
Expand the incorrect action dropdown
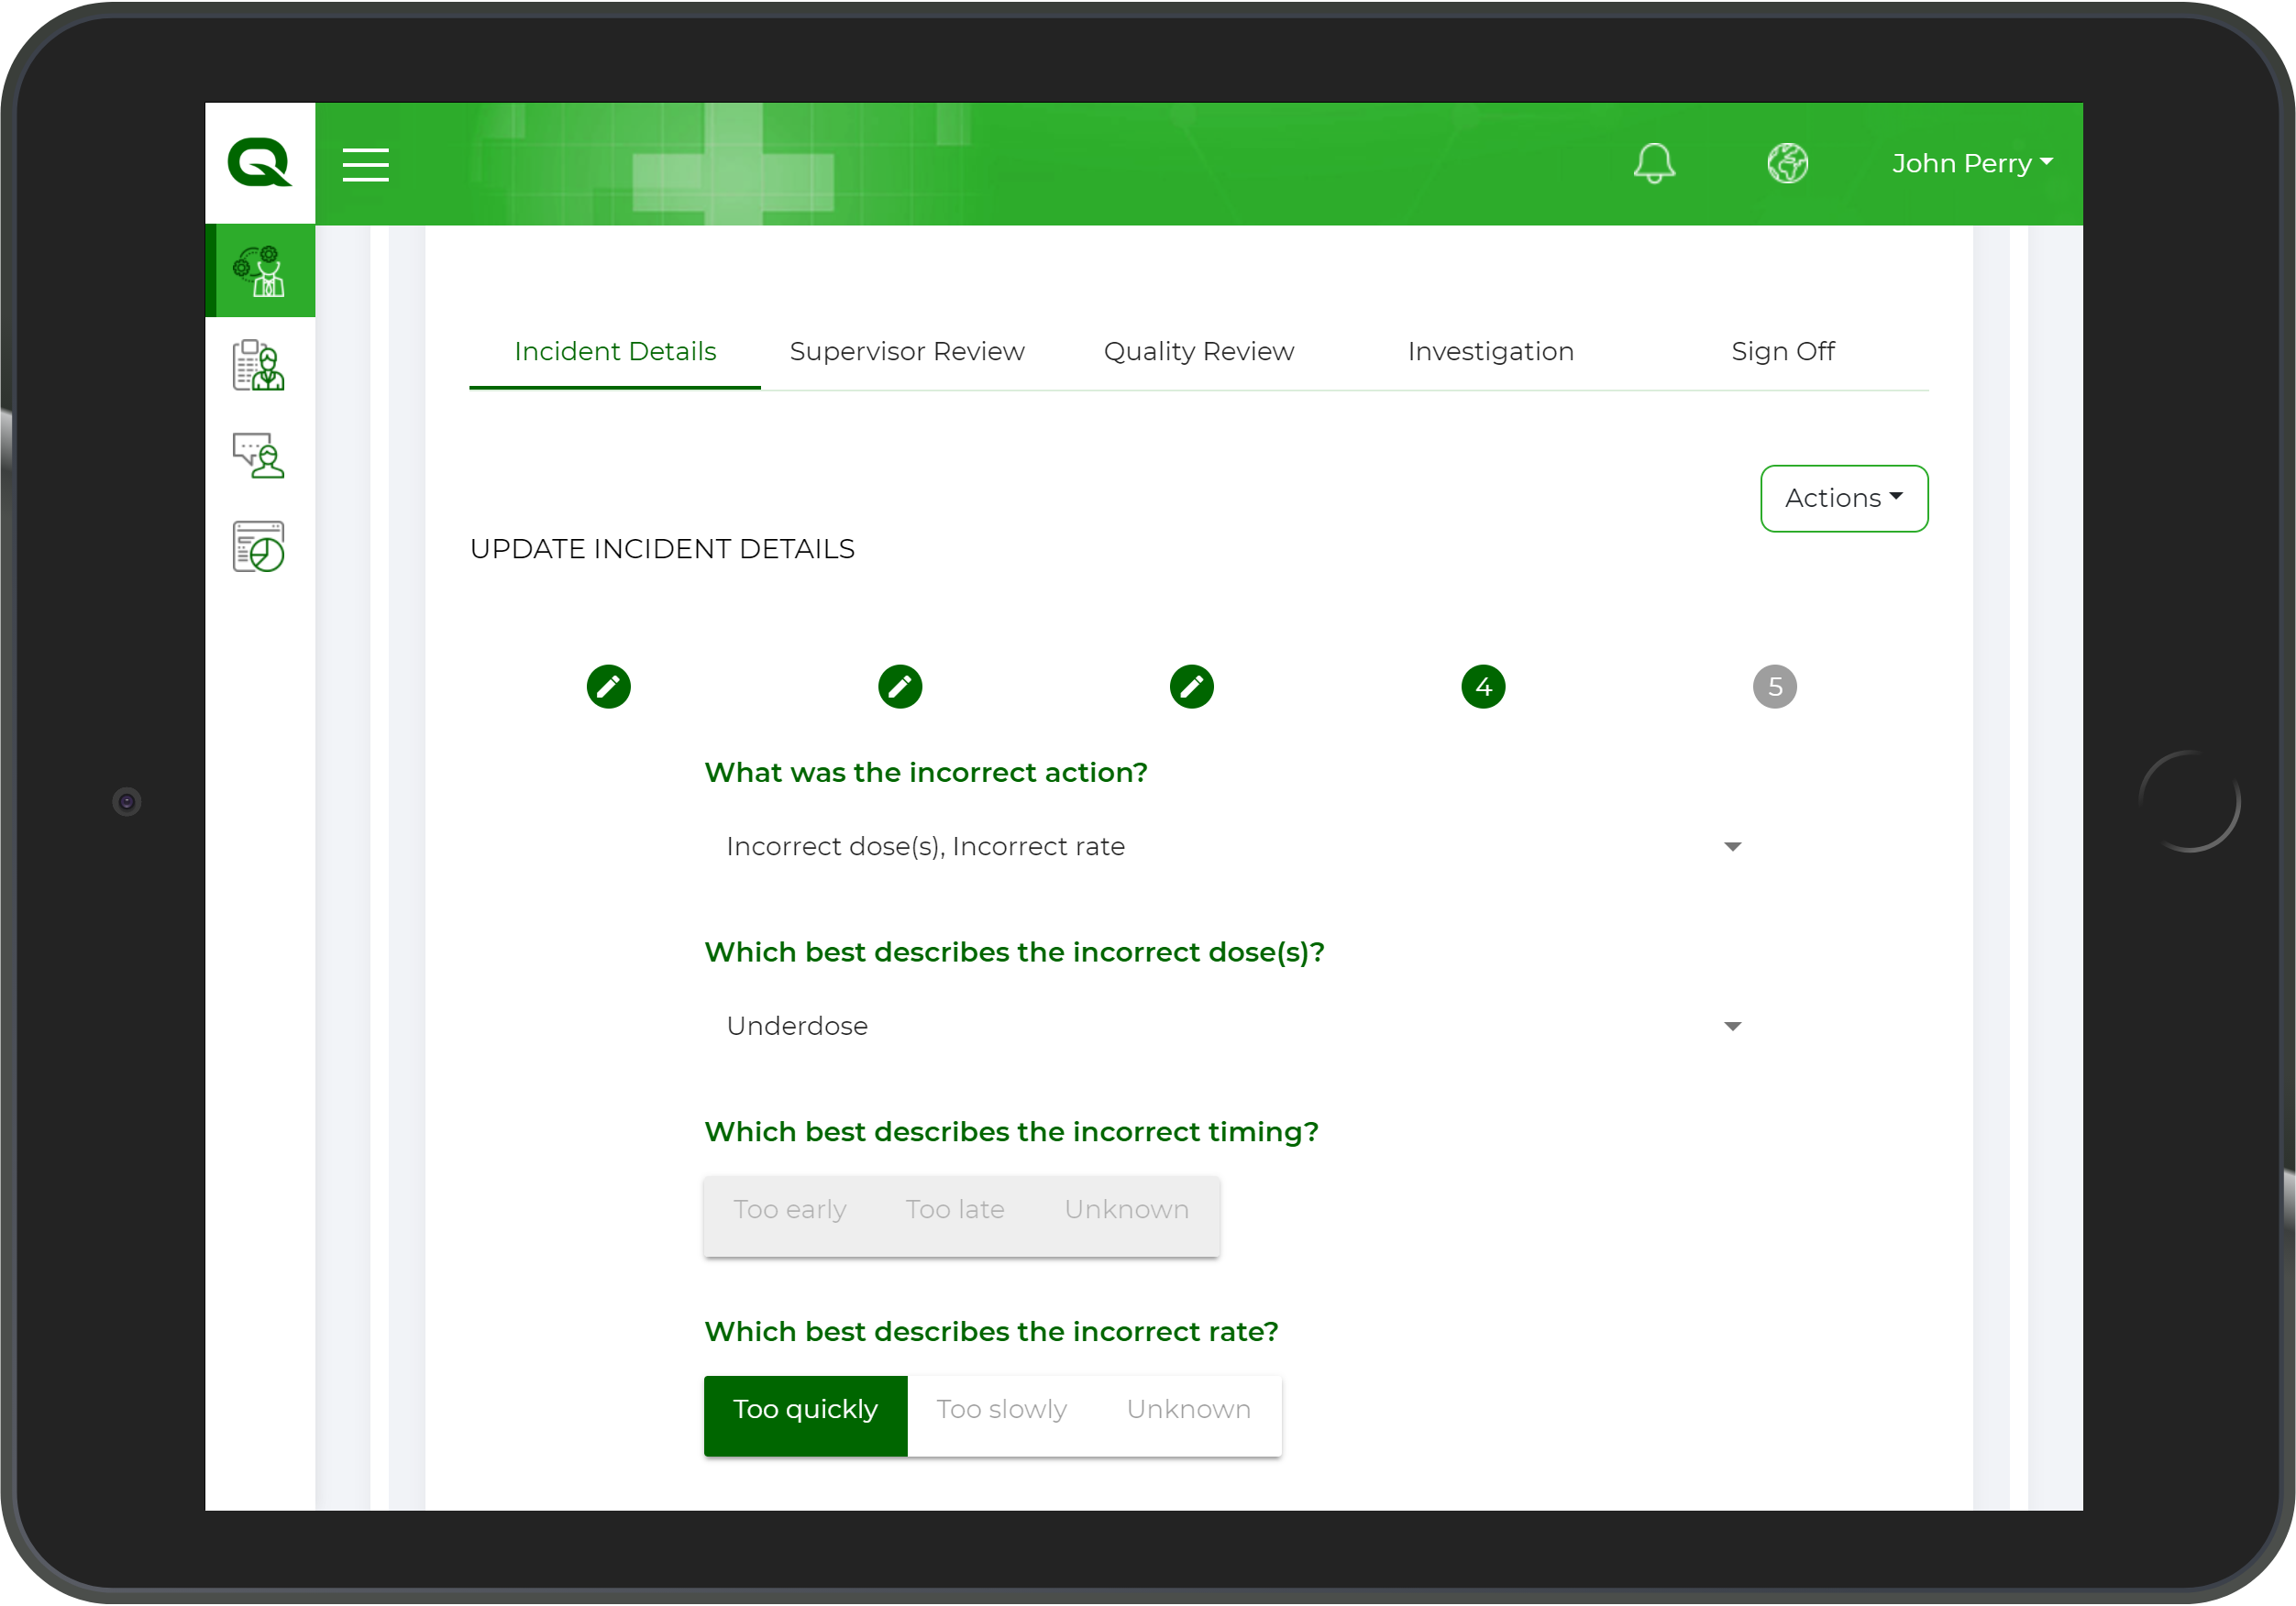point(1732,847)
